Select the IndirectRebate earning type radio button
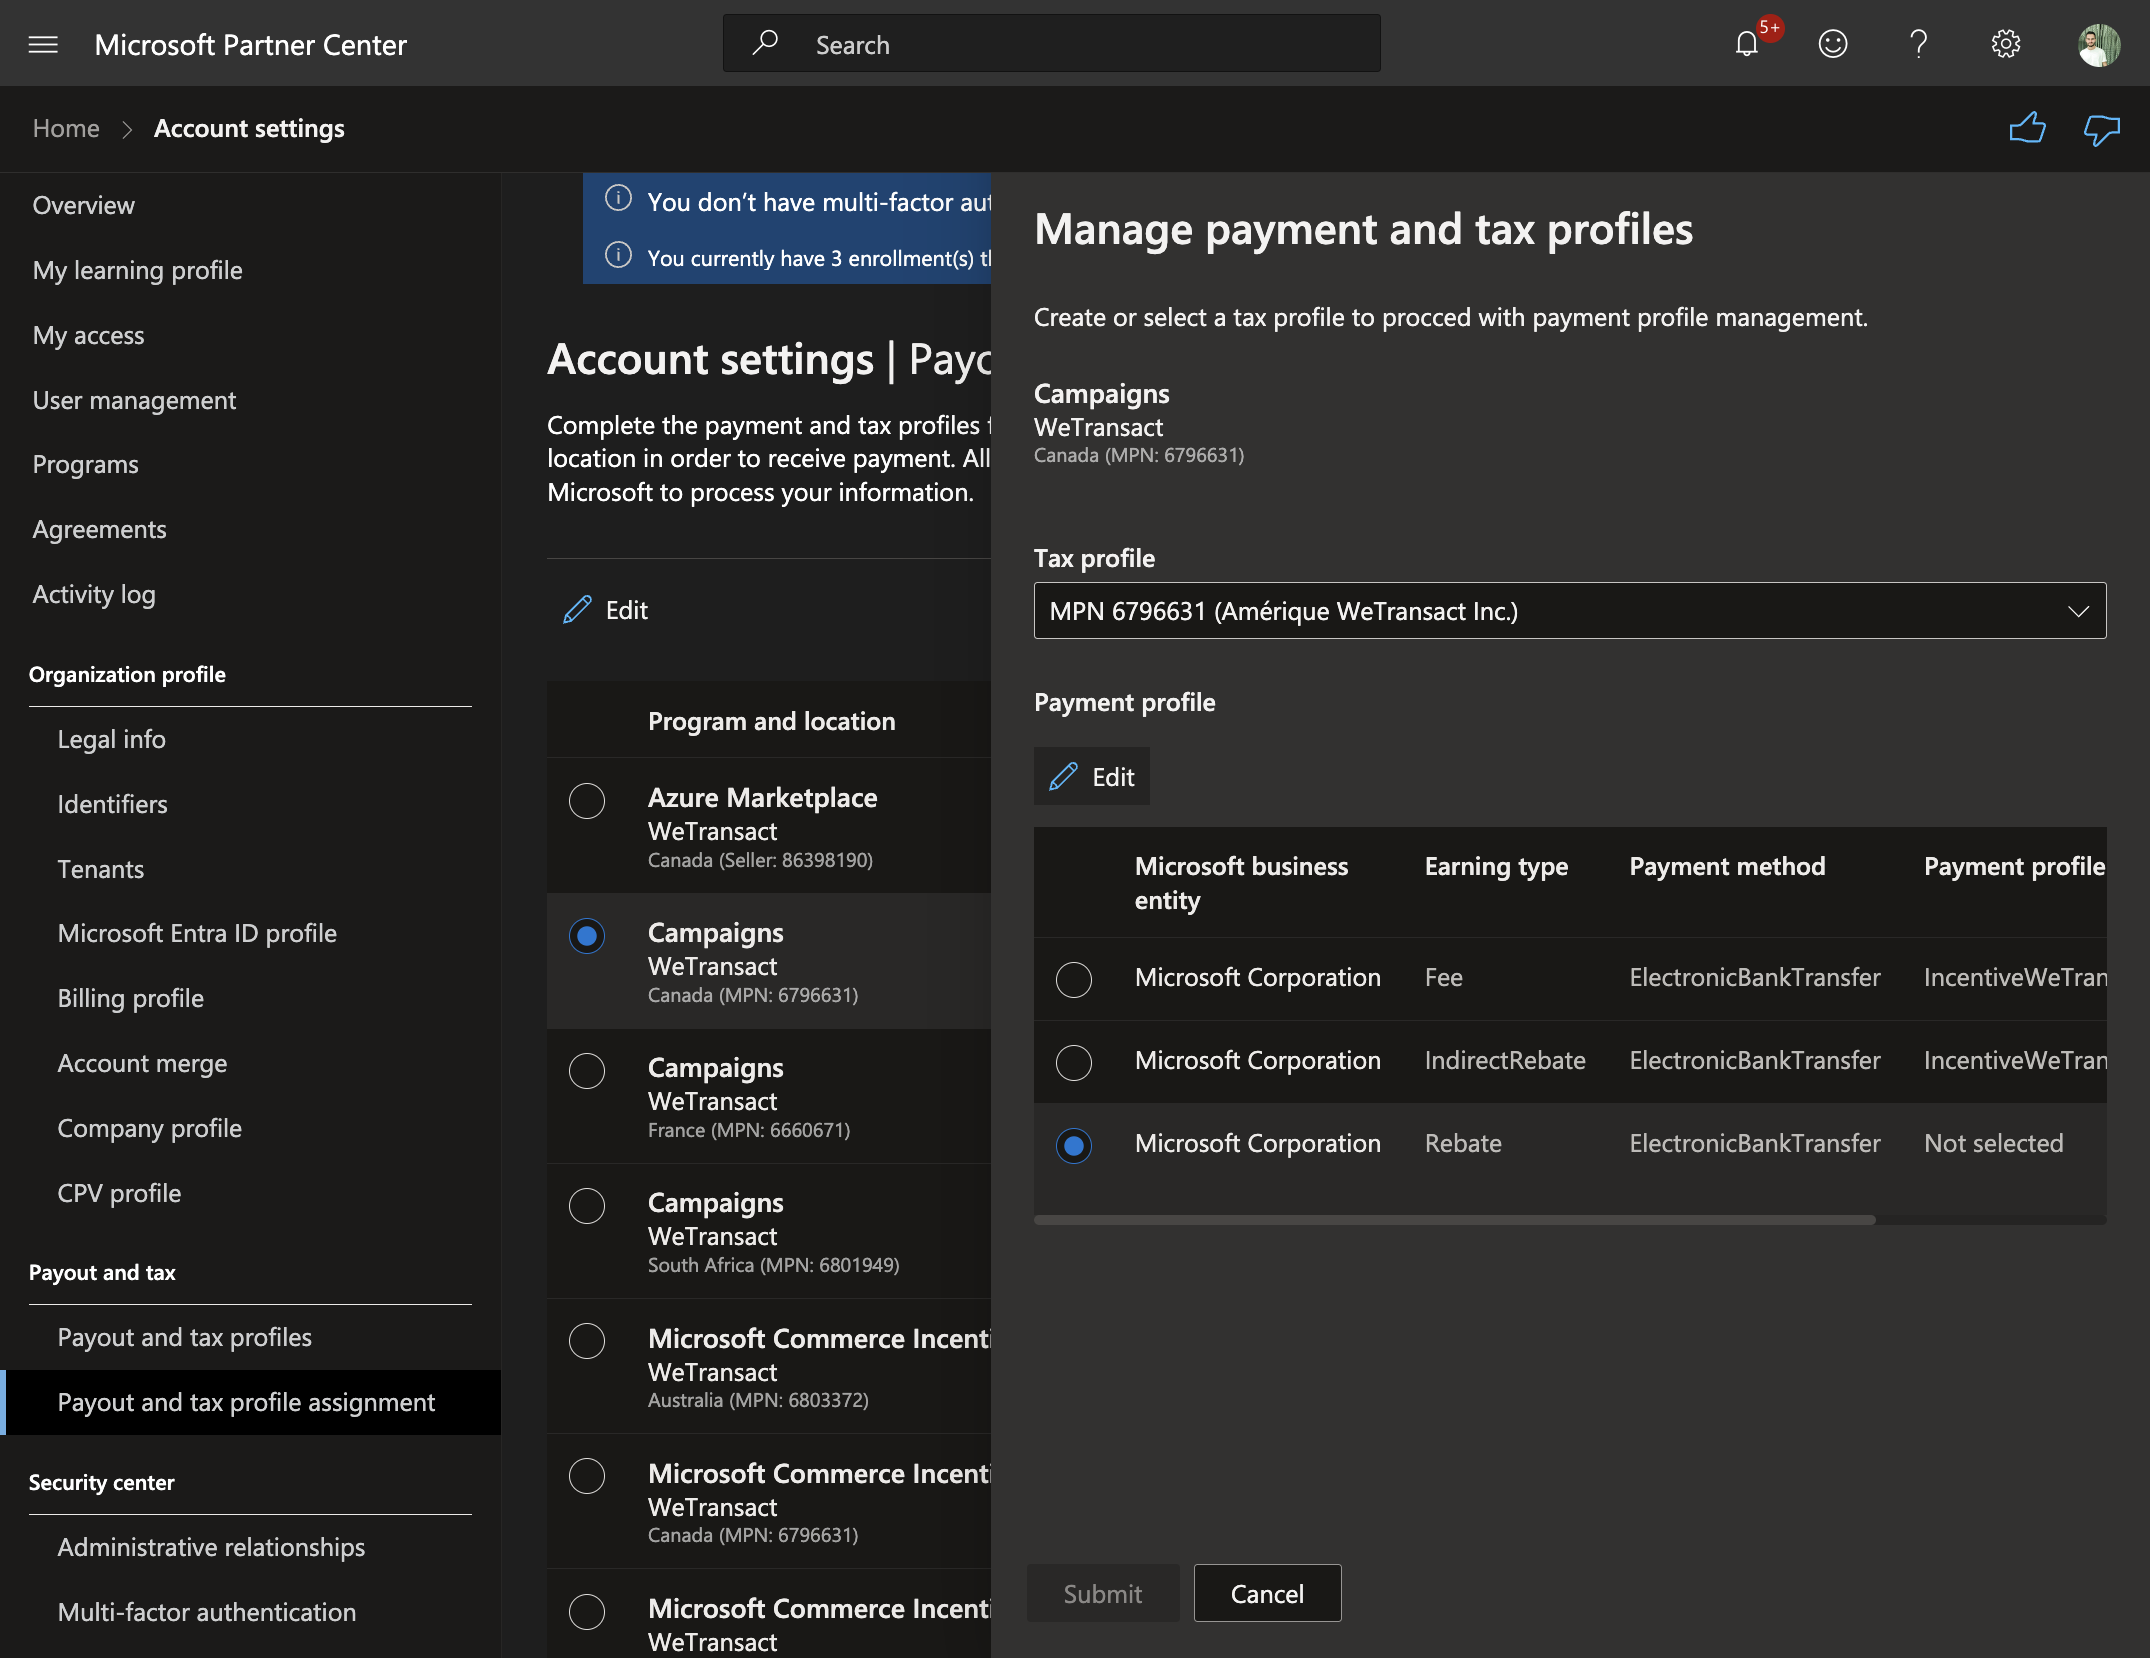The image size is (2150, 1658). tap(1074, 1062)
